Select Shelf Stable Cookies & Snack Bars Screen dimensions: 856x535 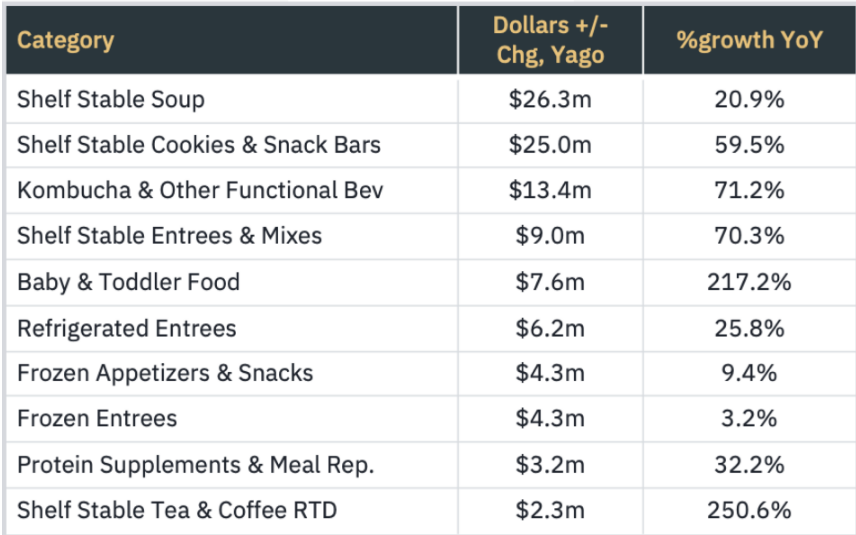click(x=199, y=145)
